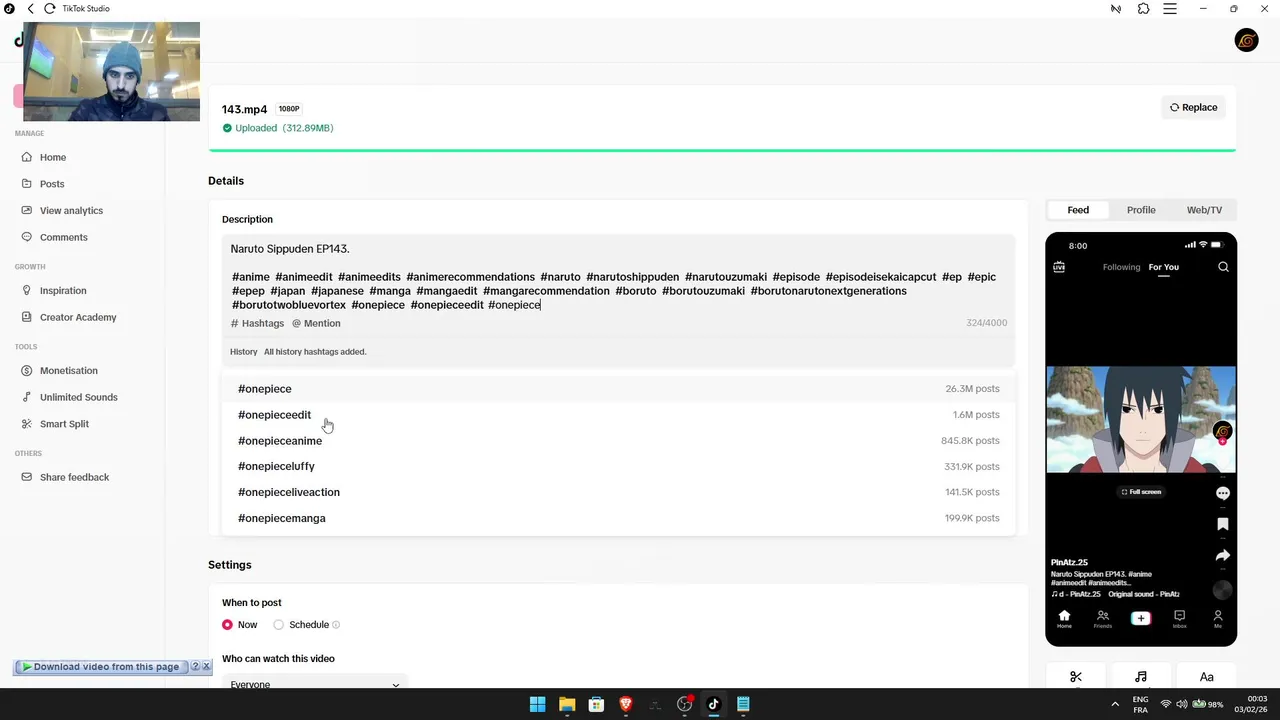The image size is (1280, 720).
Task: Go back using the browser back arrow
Action: point(30,9)
